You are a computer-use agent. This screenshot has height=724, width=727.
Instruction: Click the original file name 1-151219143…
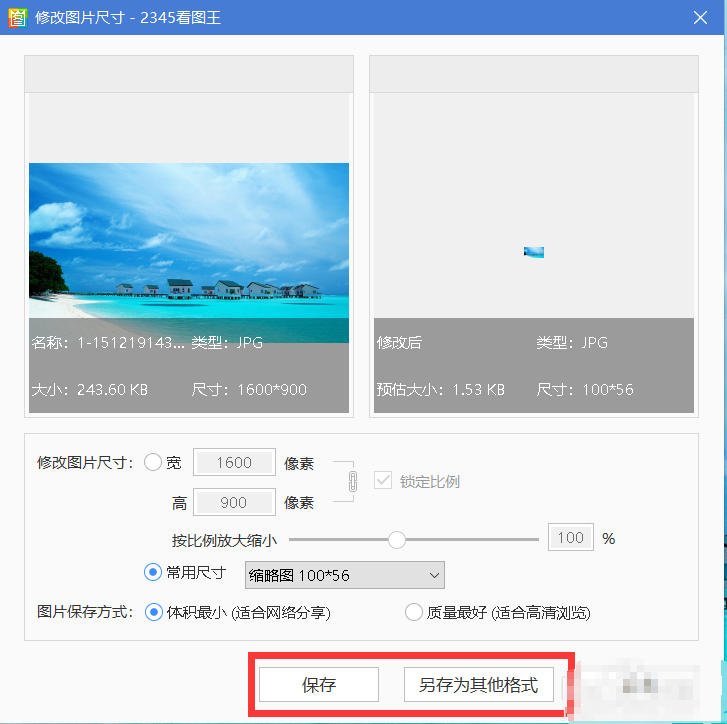click(x=108, y=343)
